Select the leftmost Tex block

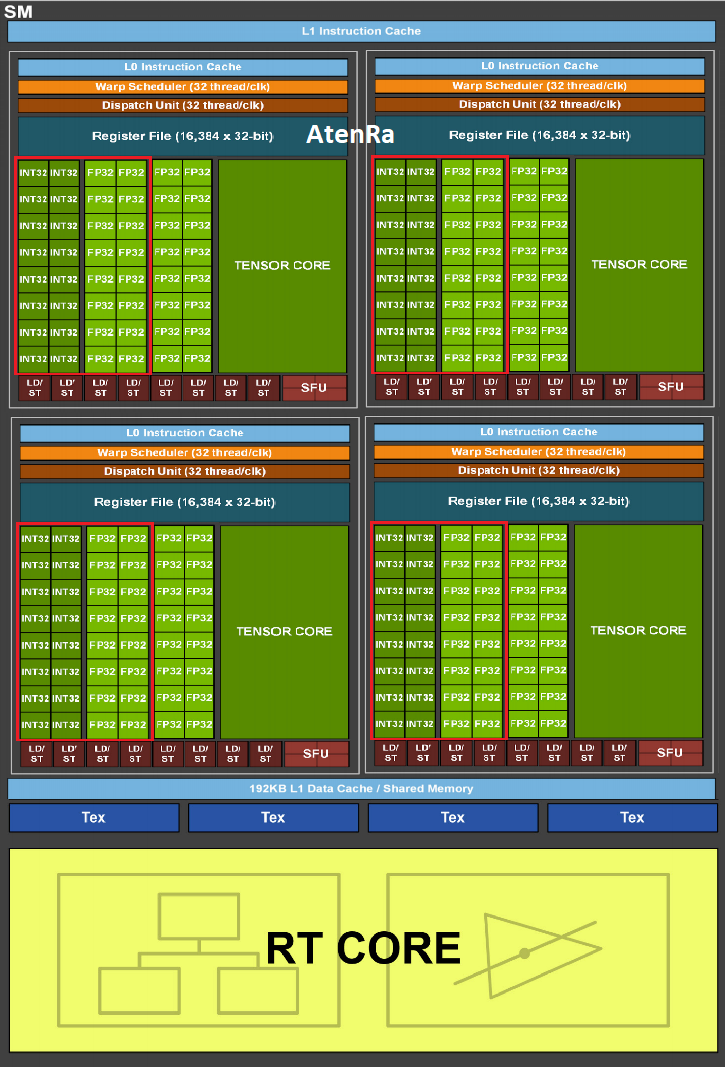[x=94, y=818]
